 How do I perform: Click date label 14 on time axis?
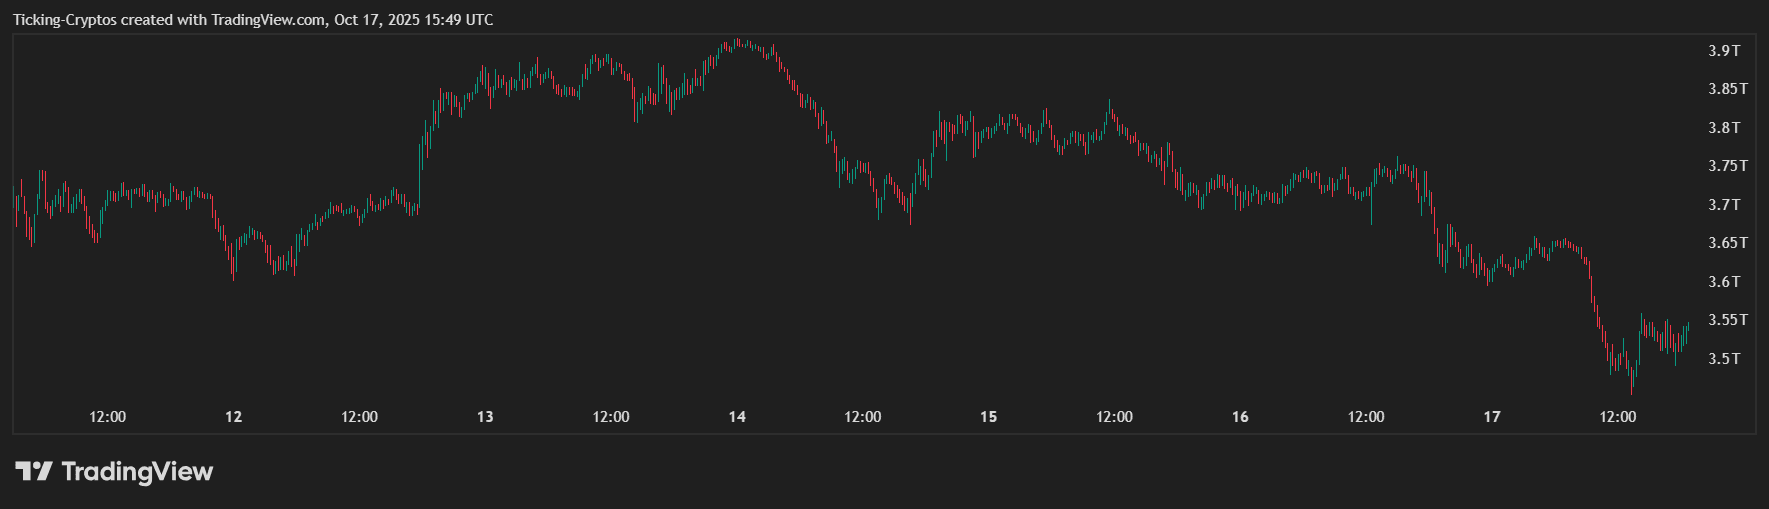[x=737, y=417]
